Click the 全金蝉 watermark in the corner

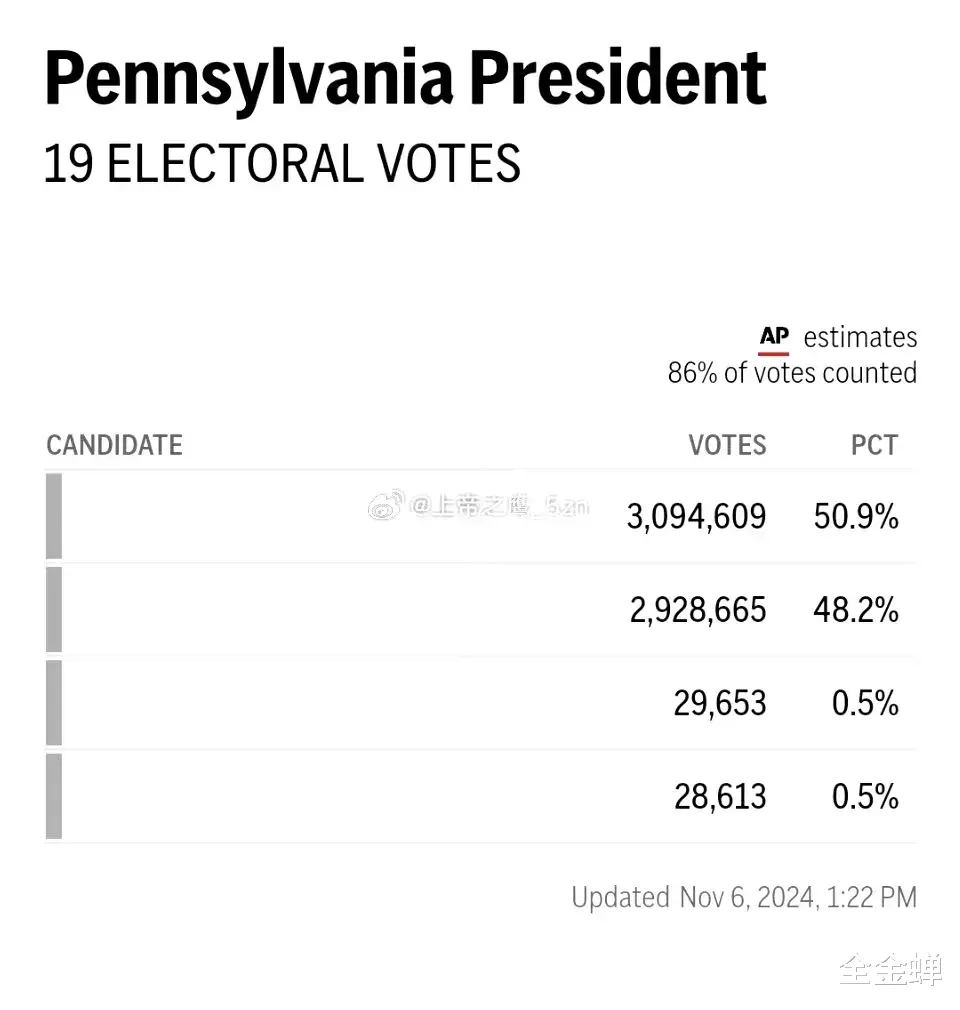pos(890,969)
